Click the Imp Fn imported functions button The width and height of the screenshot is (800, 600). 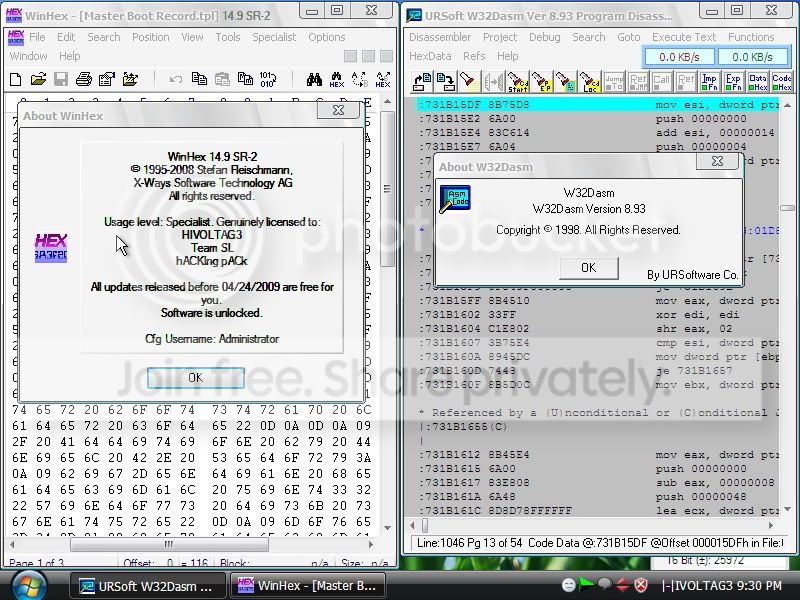(709, 82)
